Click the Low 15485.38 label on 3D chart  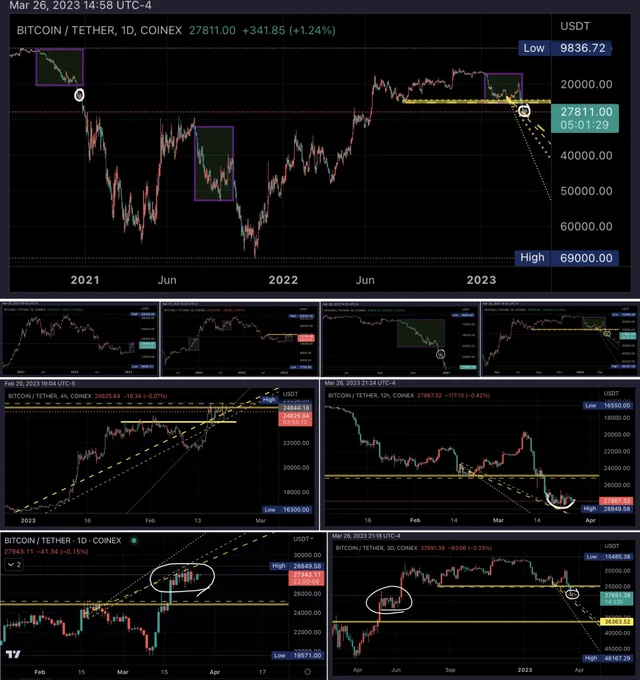(x=608, y=556)
